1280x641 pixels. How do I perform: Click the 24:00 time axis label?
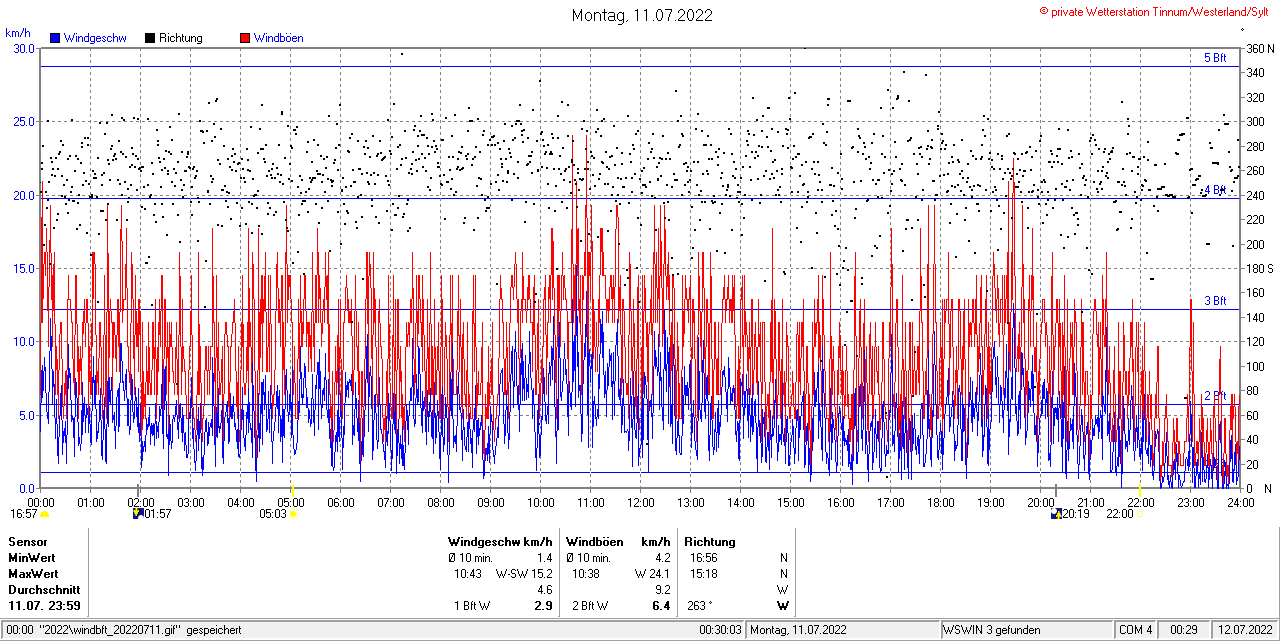1241,502
